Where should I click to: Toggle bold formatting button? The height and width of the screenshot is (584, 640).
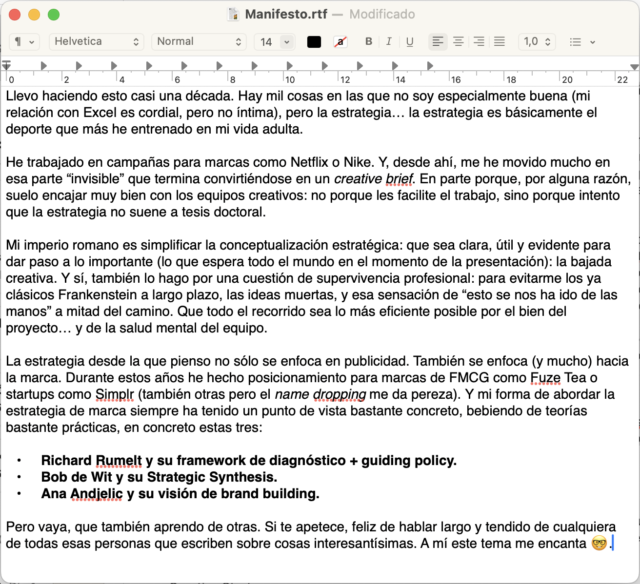(x=368, y=42)
